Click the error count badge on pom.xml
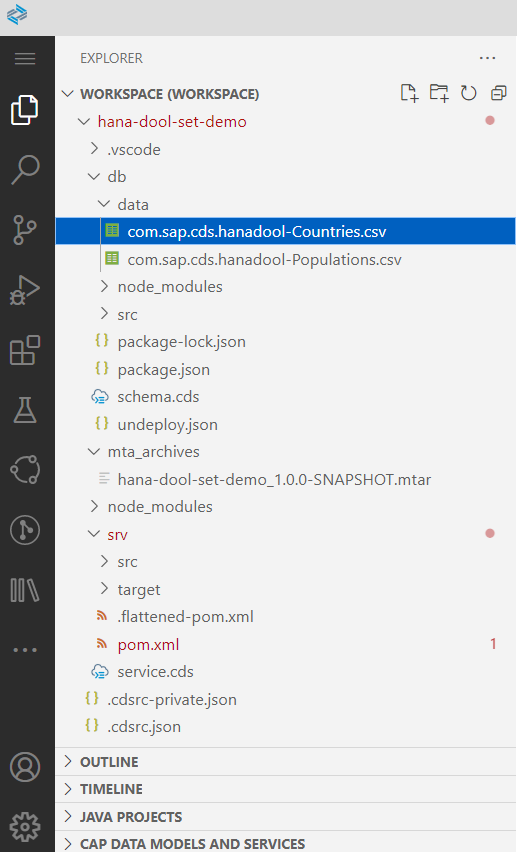Image resolution: width=517 pixels, height=852 pixels. point(493,644)
